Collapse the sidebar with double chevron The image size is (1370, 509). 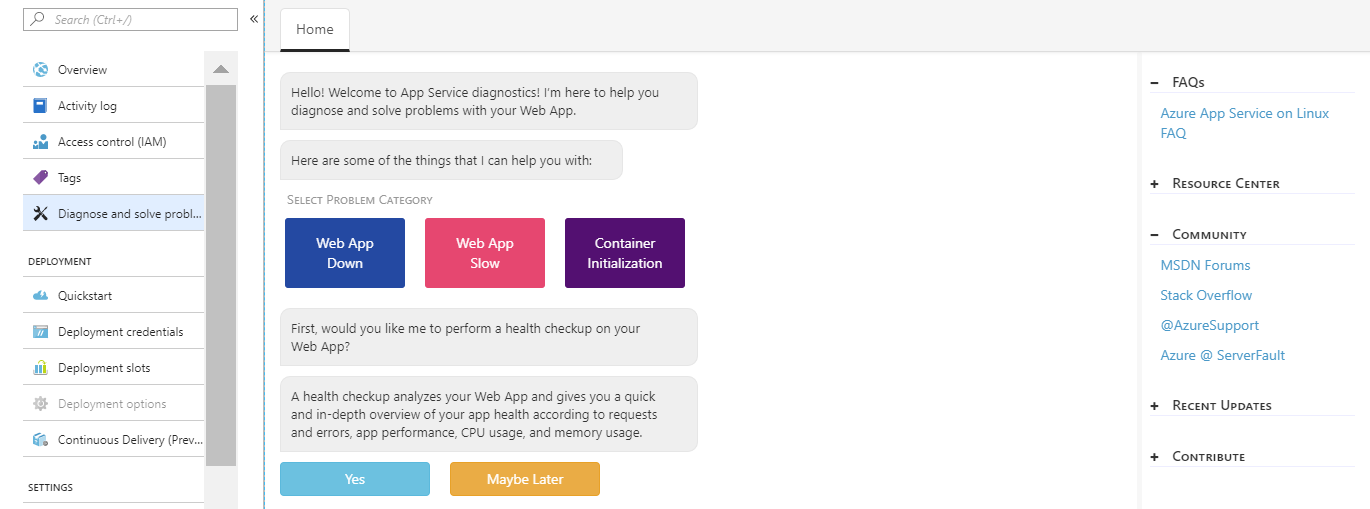tap(254, 19)
